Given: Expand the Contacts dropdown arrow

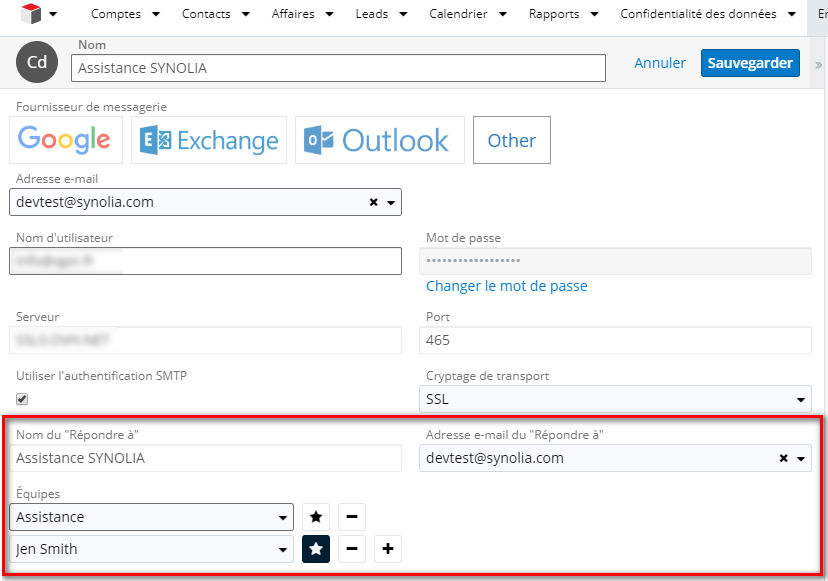Looking at the screenshot, I should point(246,14).
